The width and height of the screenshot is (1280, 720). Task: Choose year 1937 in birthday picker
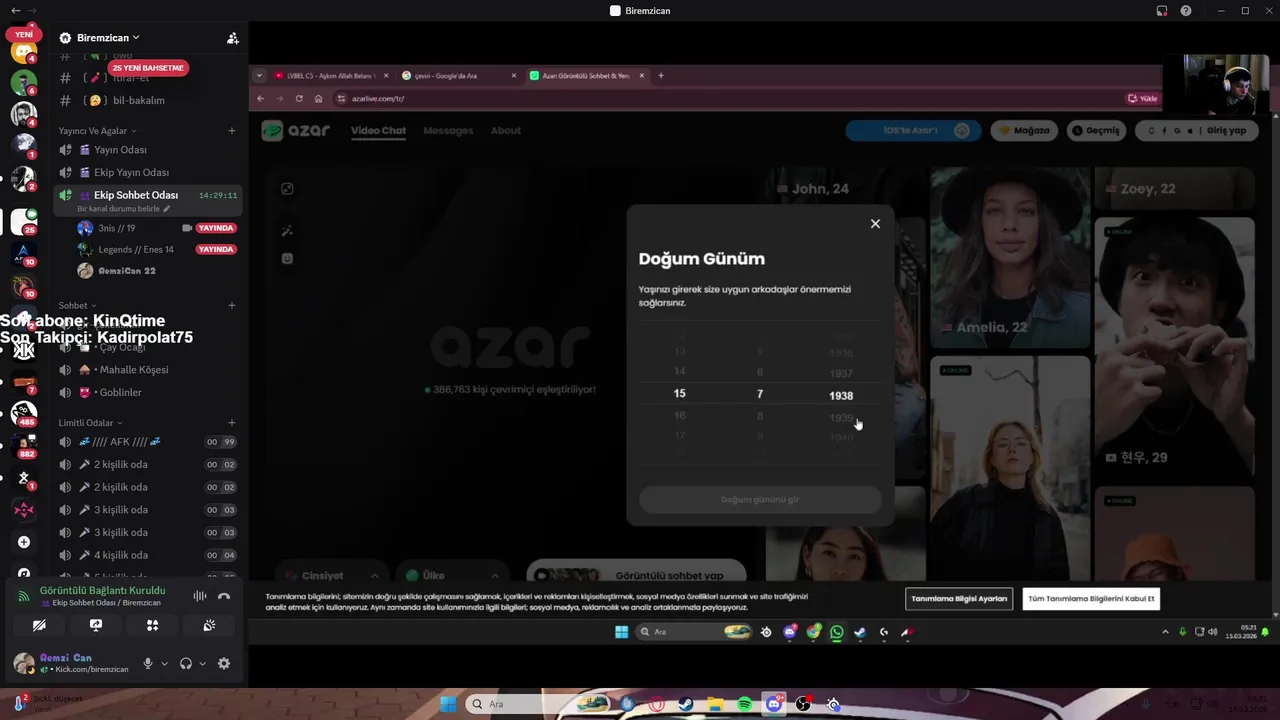click(841, 373)
